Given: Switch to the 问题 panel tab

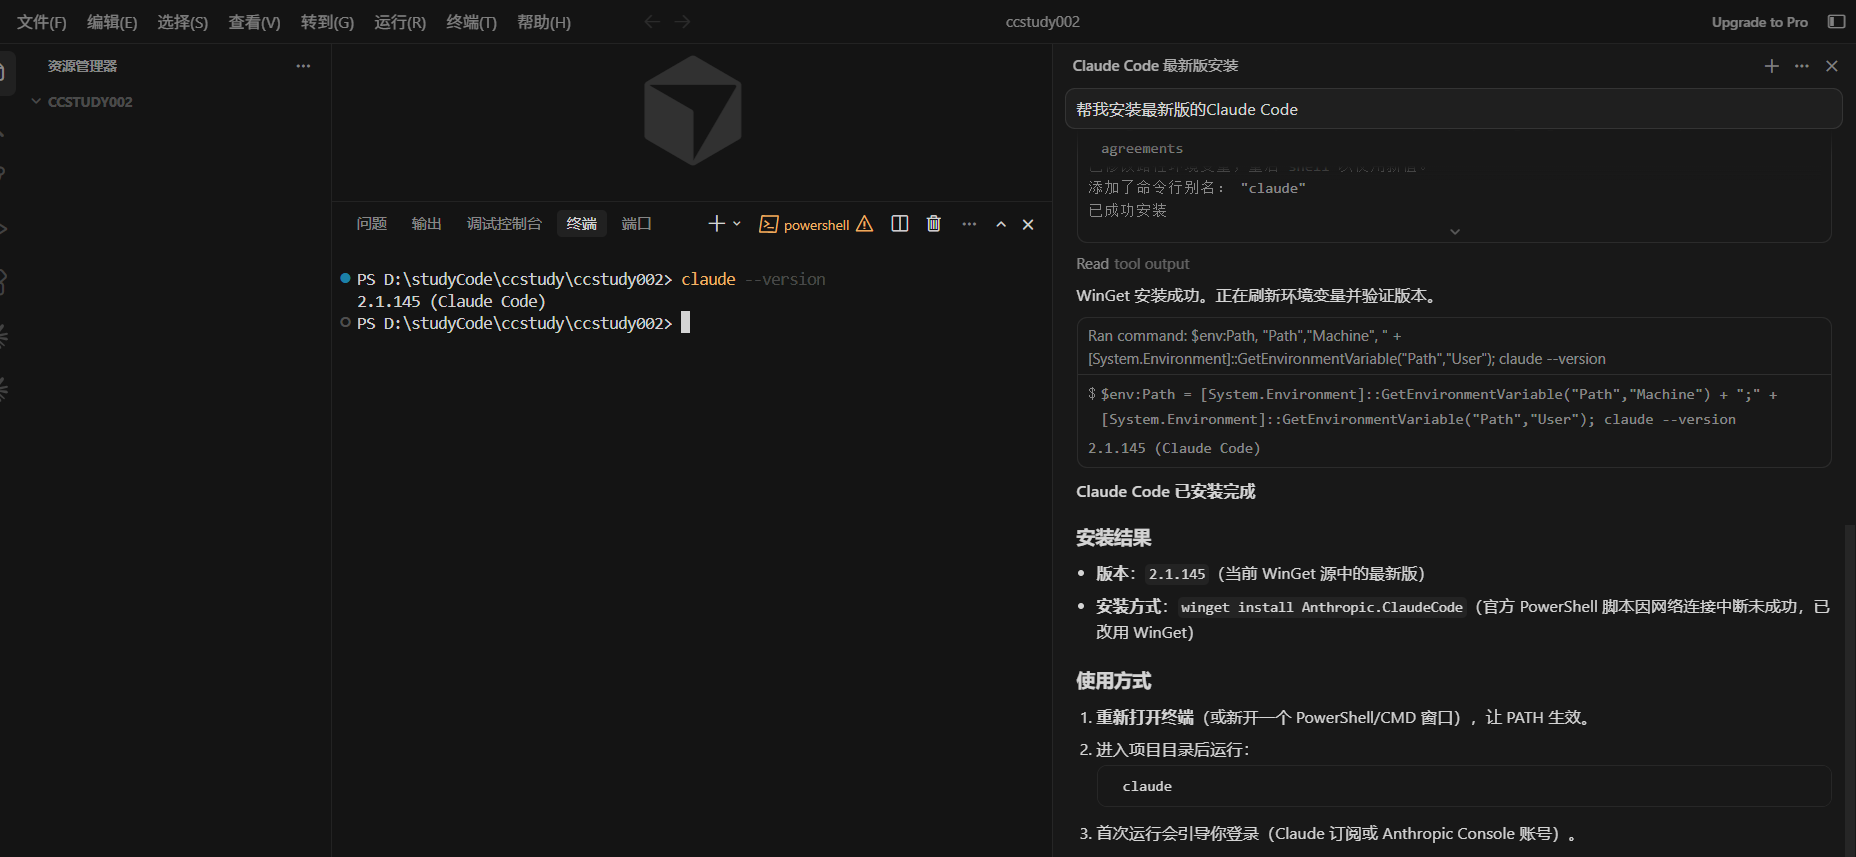Looking at the screenshot, I should (x=372, y=224).
